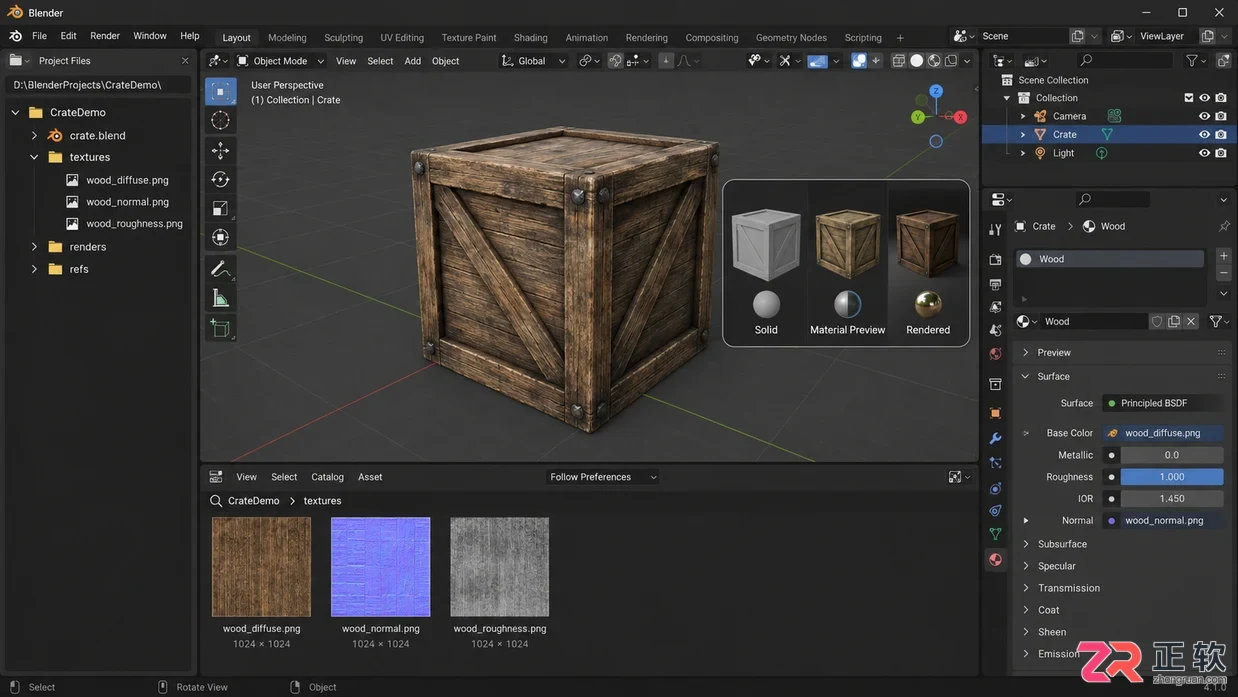Switch viewport to Material Preview sphere
The height and width of the screenshot is (697, 1238).
[x=847, y=304]
